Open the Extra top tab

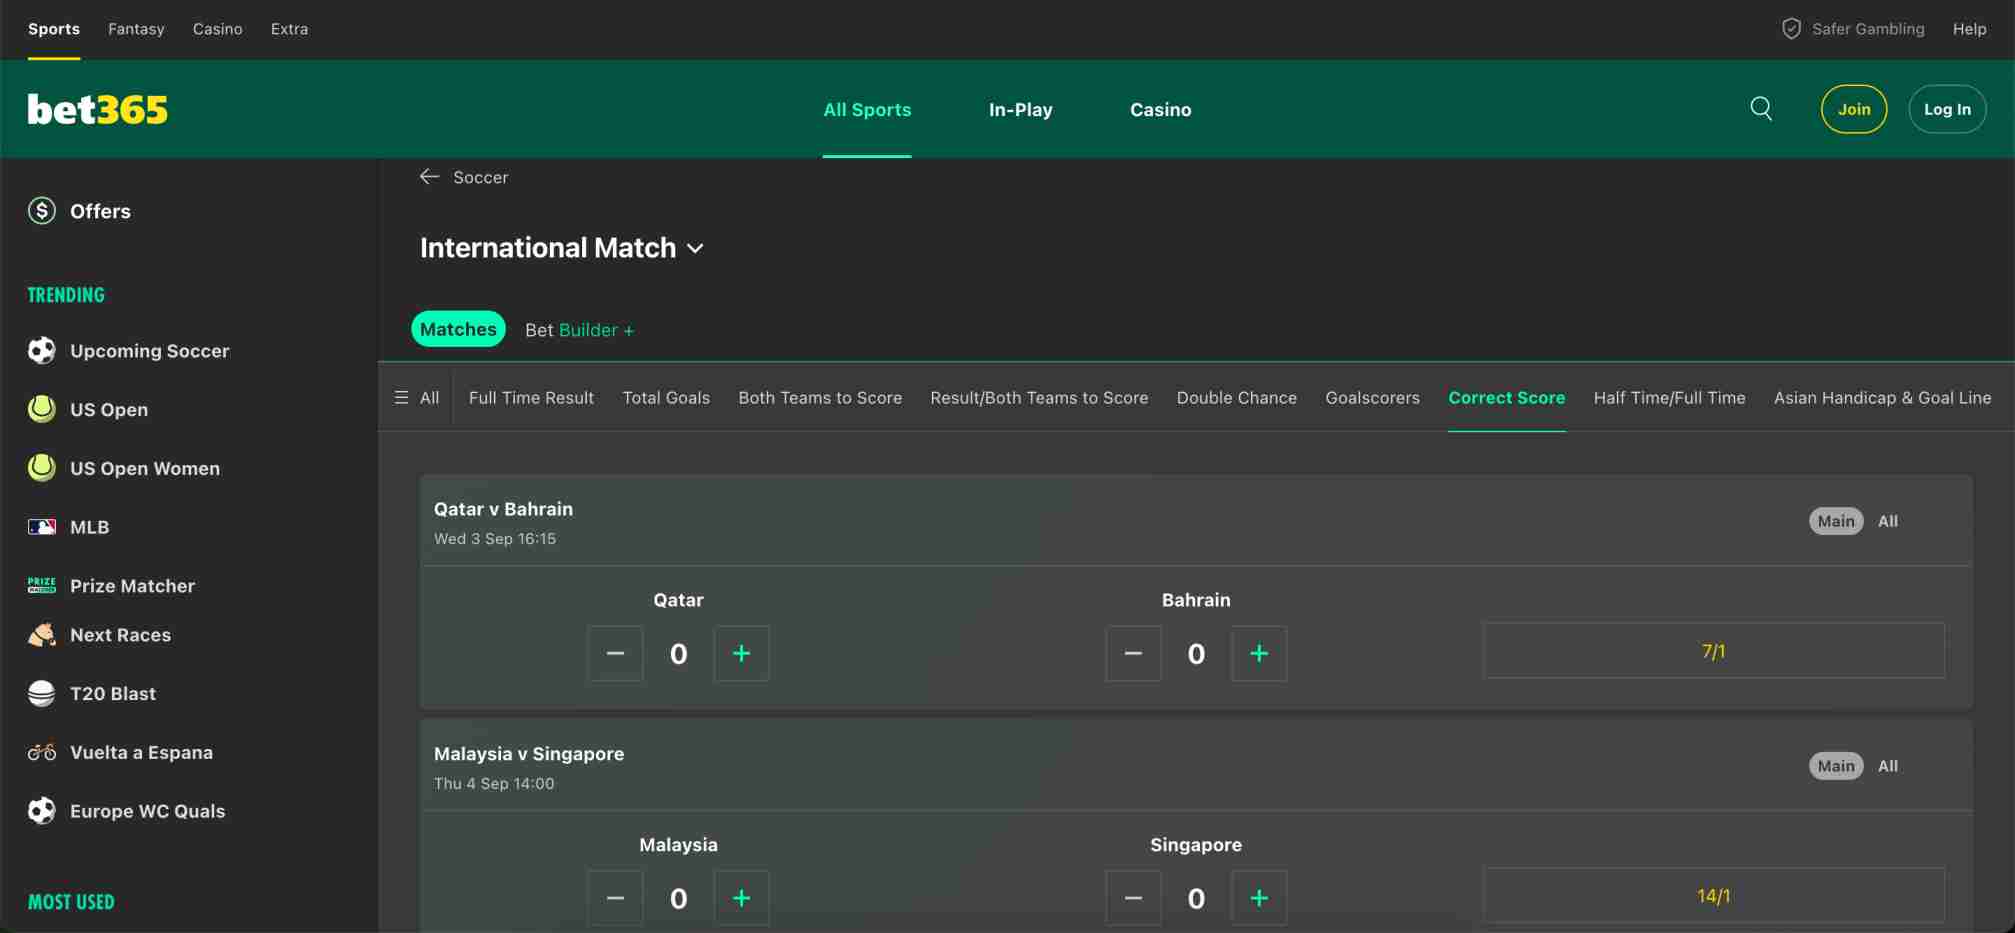pyautogui.click(x=289, y=29)
